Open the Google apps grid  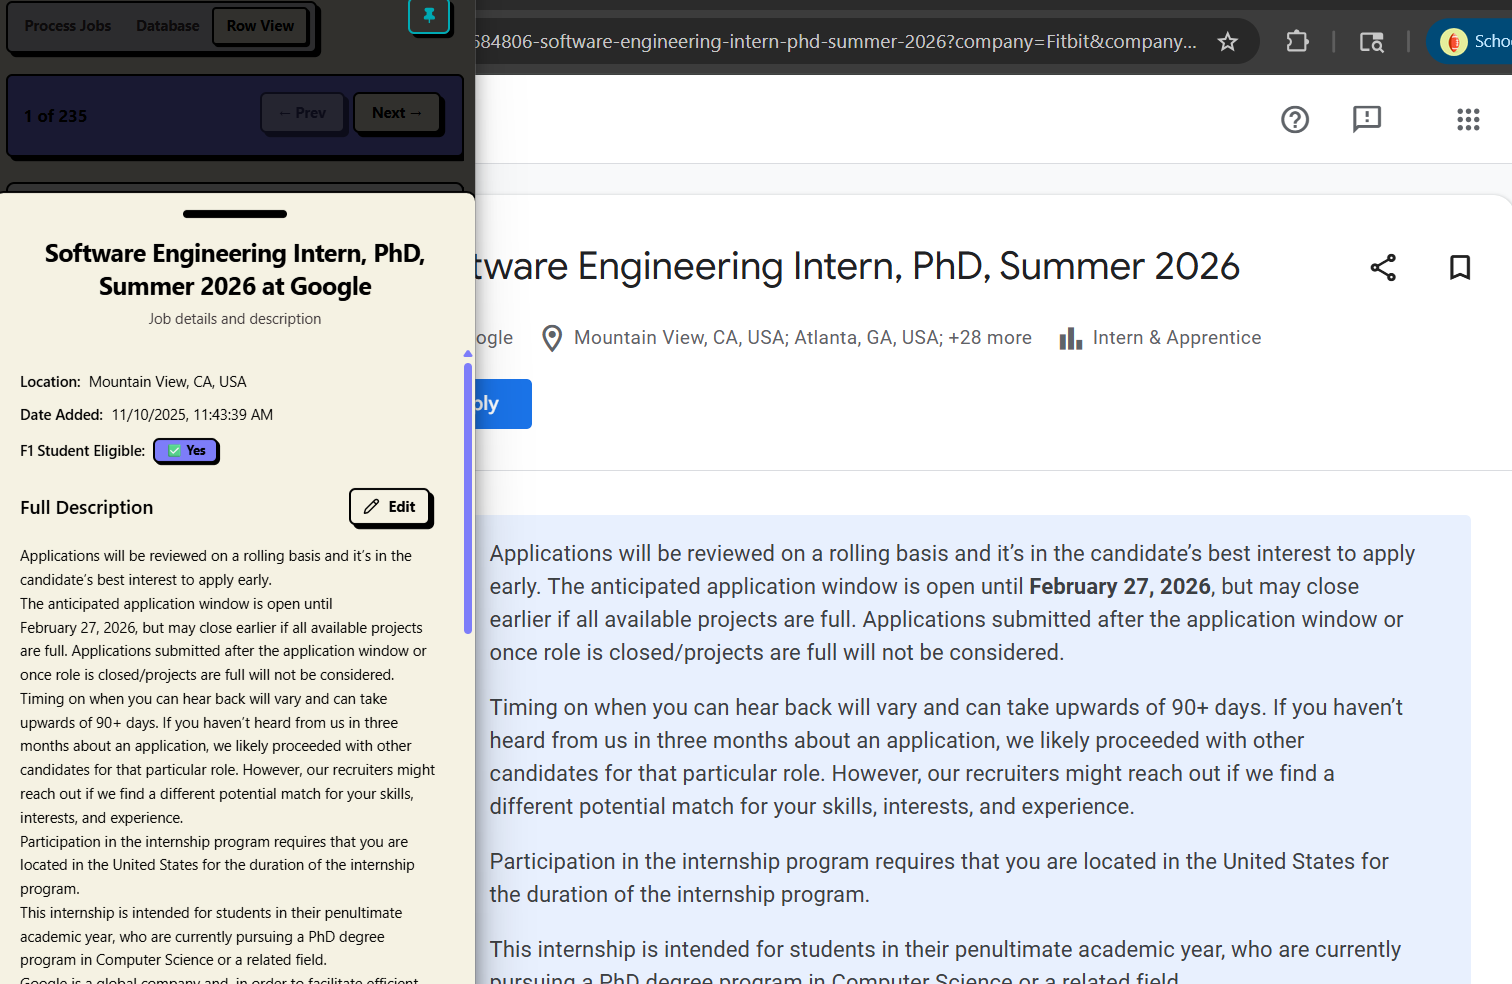point(1467,120)
